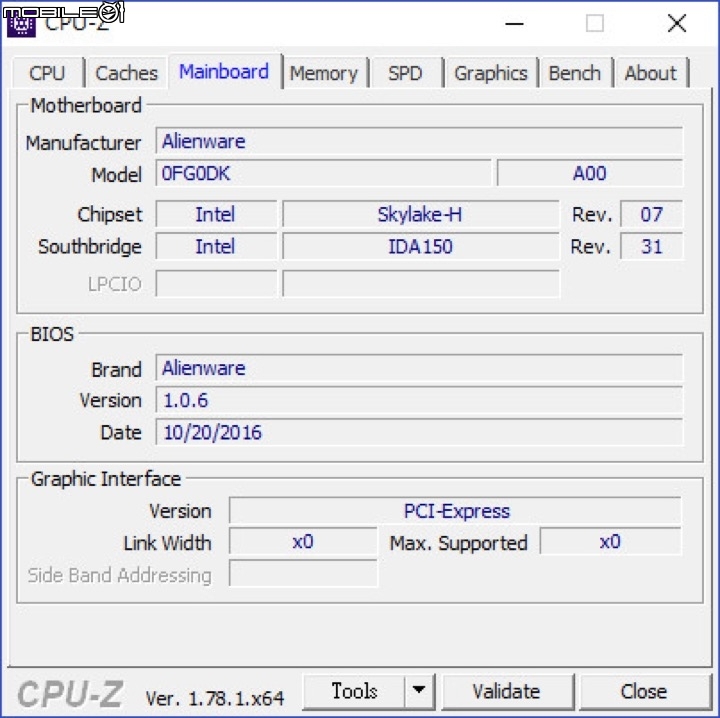Image resolution: width=720 pixels, height=718 pixels.
Task: Click the Southbridge vendor Intel field
Action: pyautogui.click(x=216, y=246)
